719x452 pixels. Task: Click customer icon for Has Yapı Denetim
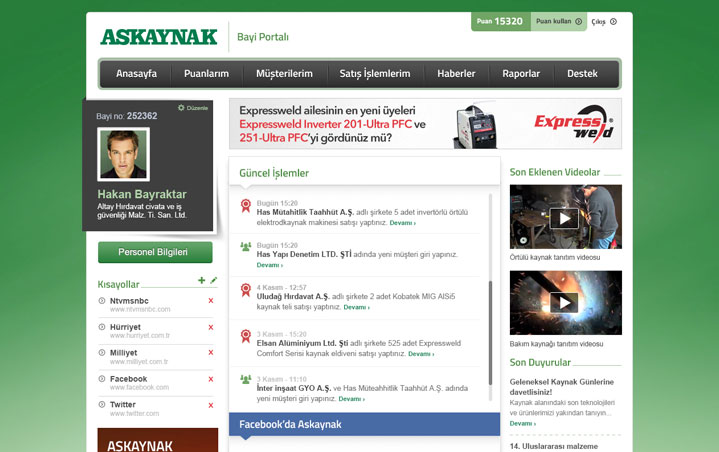pos(246,247)
